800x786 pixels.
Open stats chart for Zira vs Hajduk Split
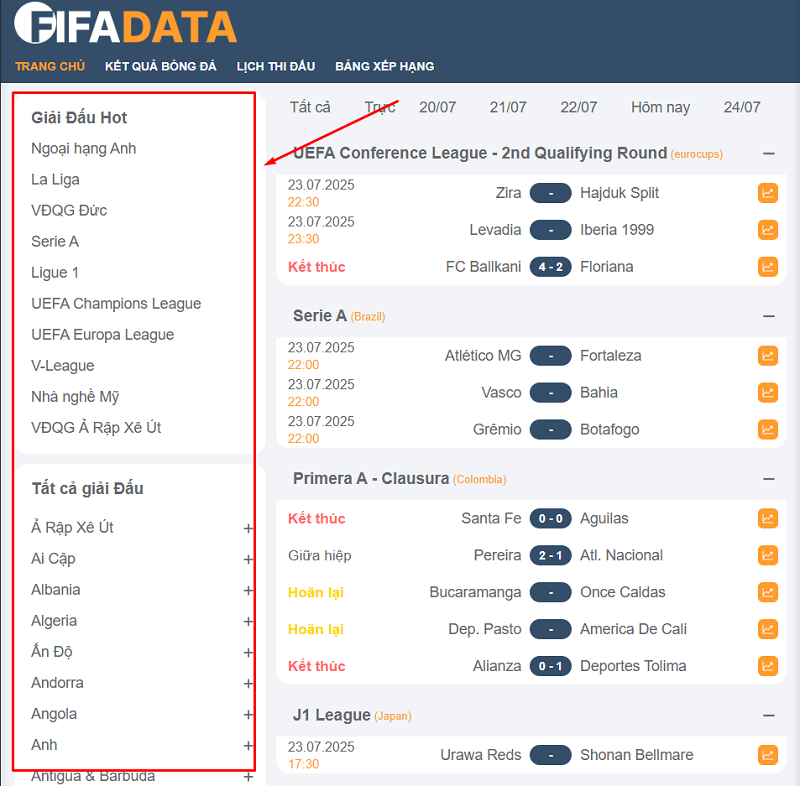click(x=767, y=193)
